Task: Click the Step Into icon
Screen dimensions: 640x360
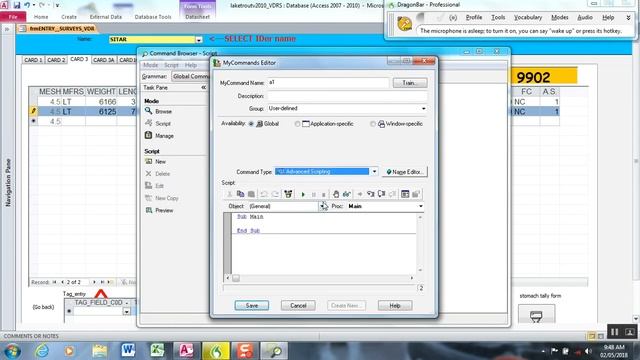Action: click(x=371, y=194)
